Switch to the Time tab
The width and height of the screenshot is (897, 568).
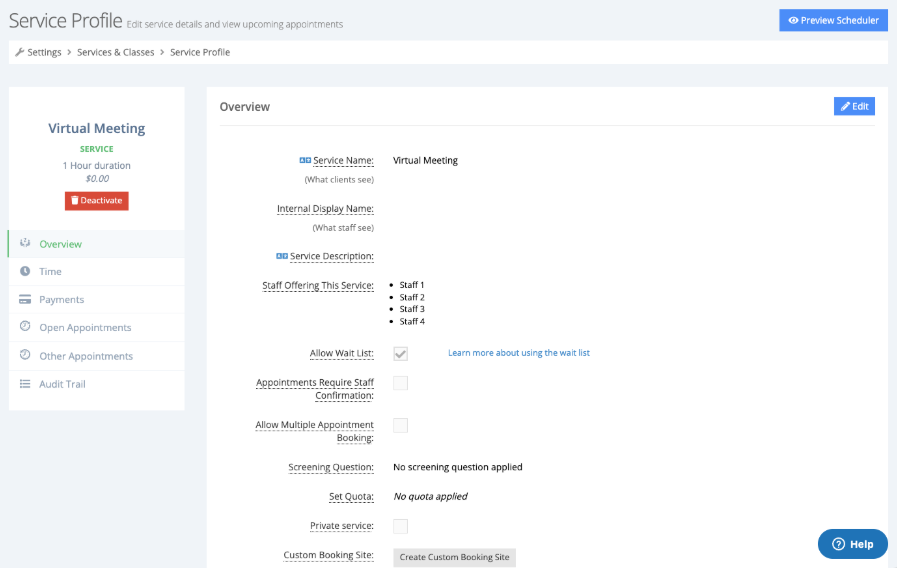pyautogui.click(x=97, y=272)
